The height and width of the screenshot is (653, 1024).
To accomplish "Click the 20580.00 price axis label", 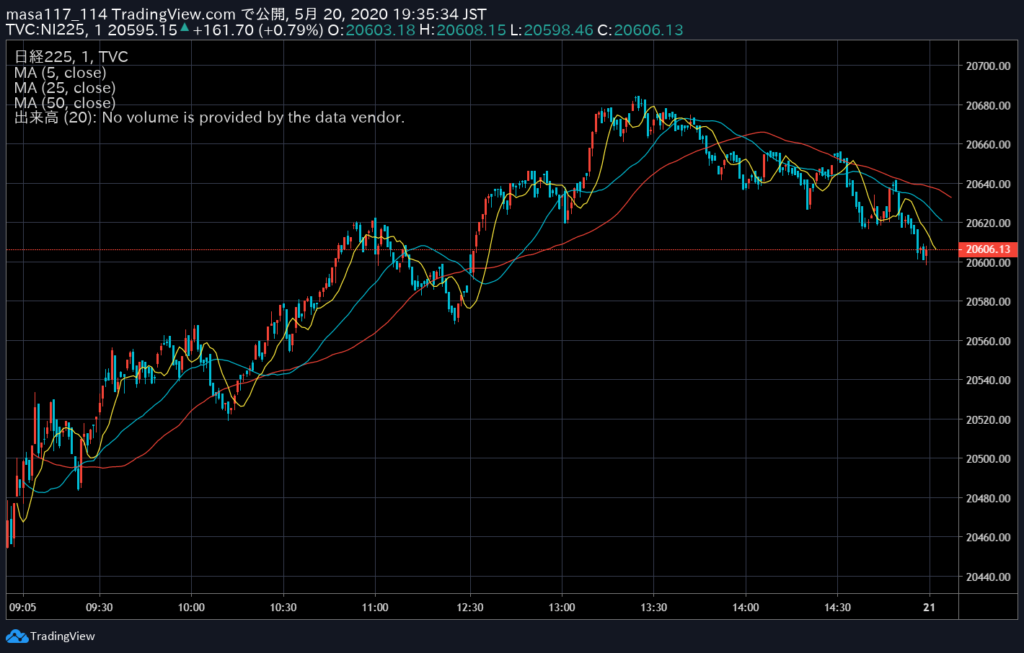I will coord(988,302).
